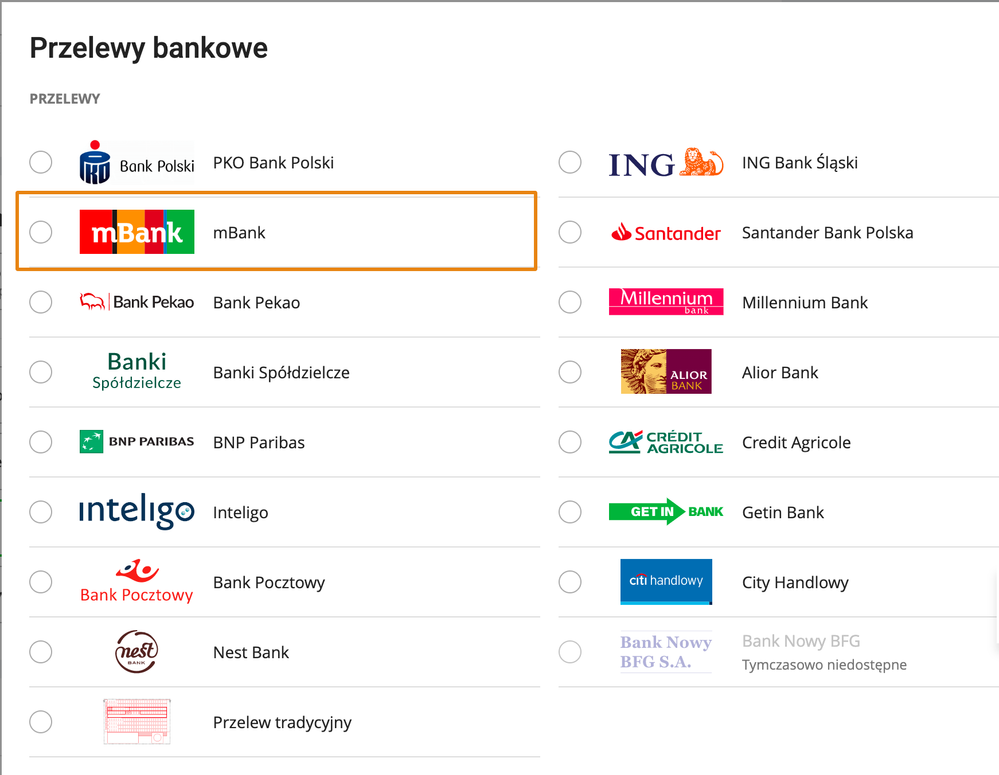This screenshot has width=999, height=775.
Task: Click the Santander flame logo
Action: (x=666, y=233)
